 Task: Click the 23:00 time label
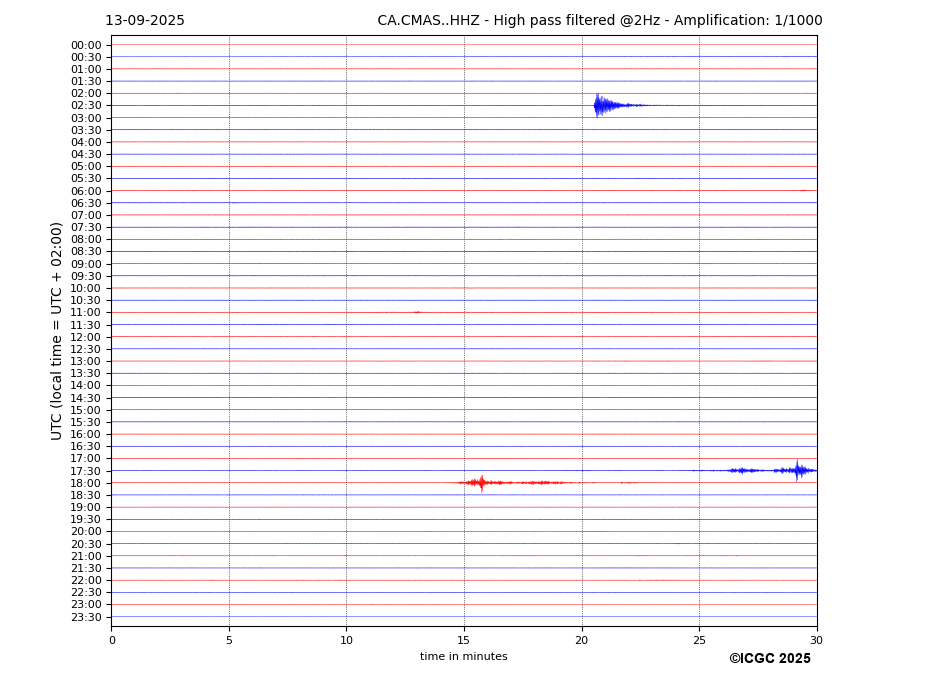[86, 605]
